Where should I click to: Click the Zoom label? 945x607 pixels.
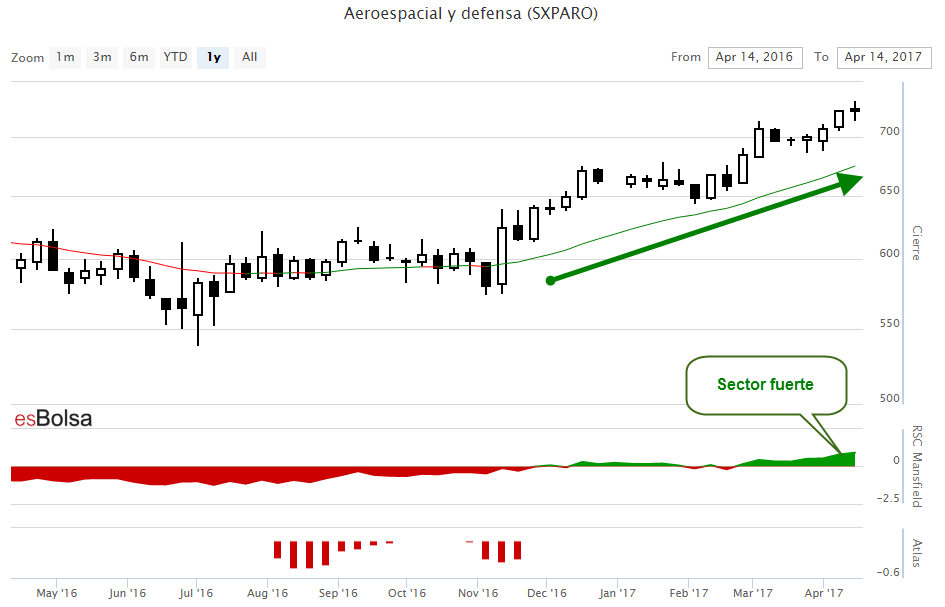(x=28, y=58)
